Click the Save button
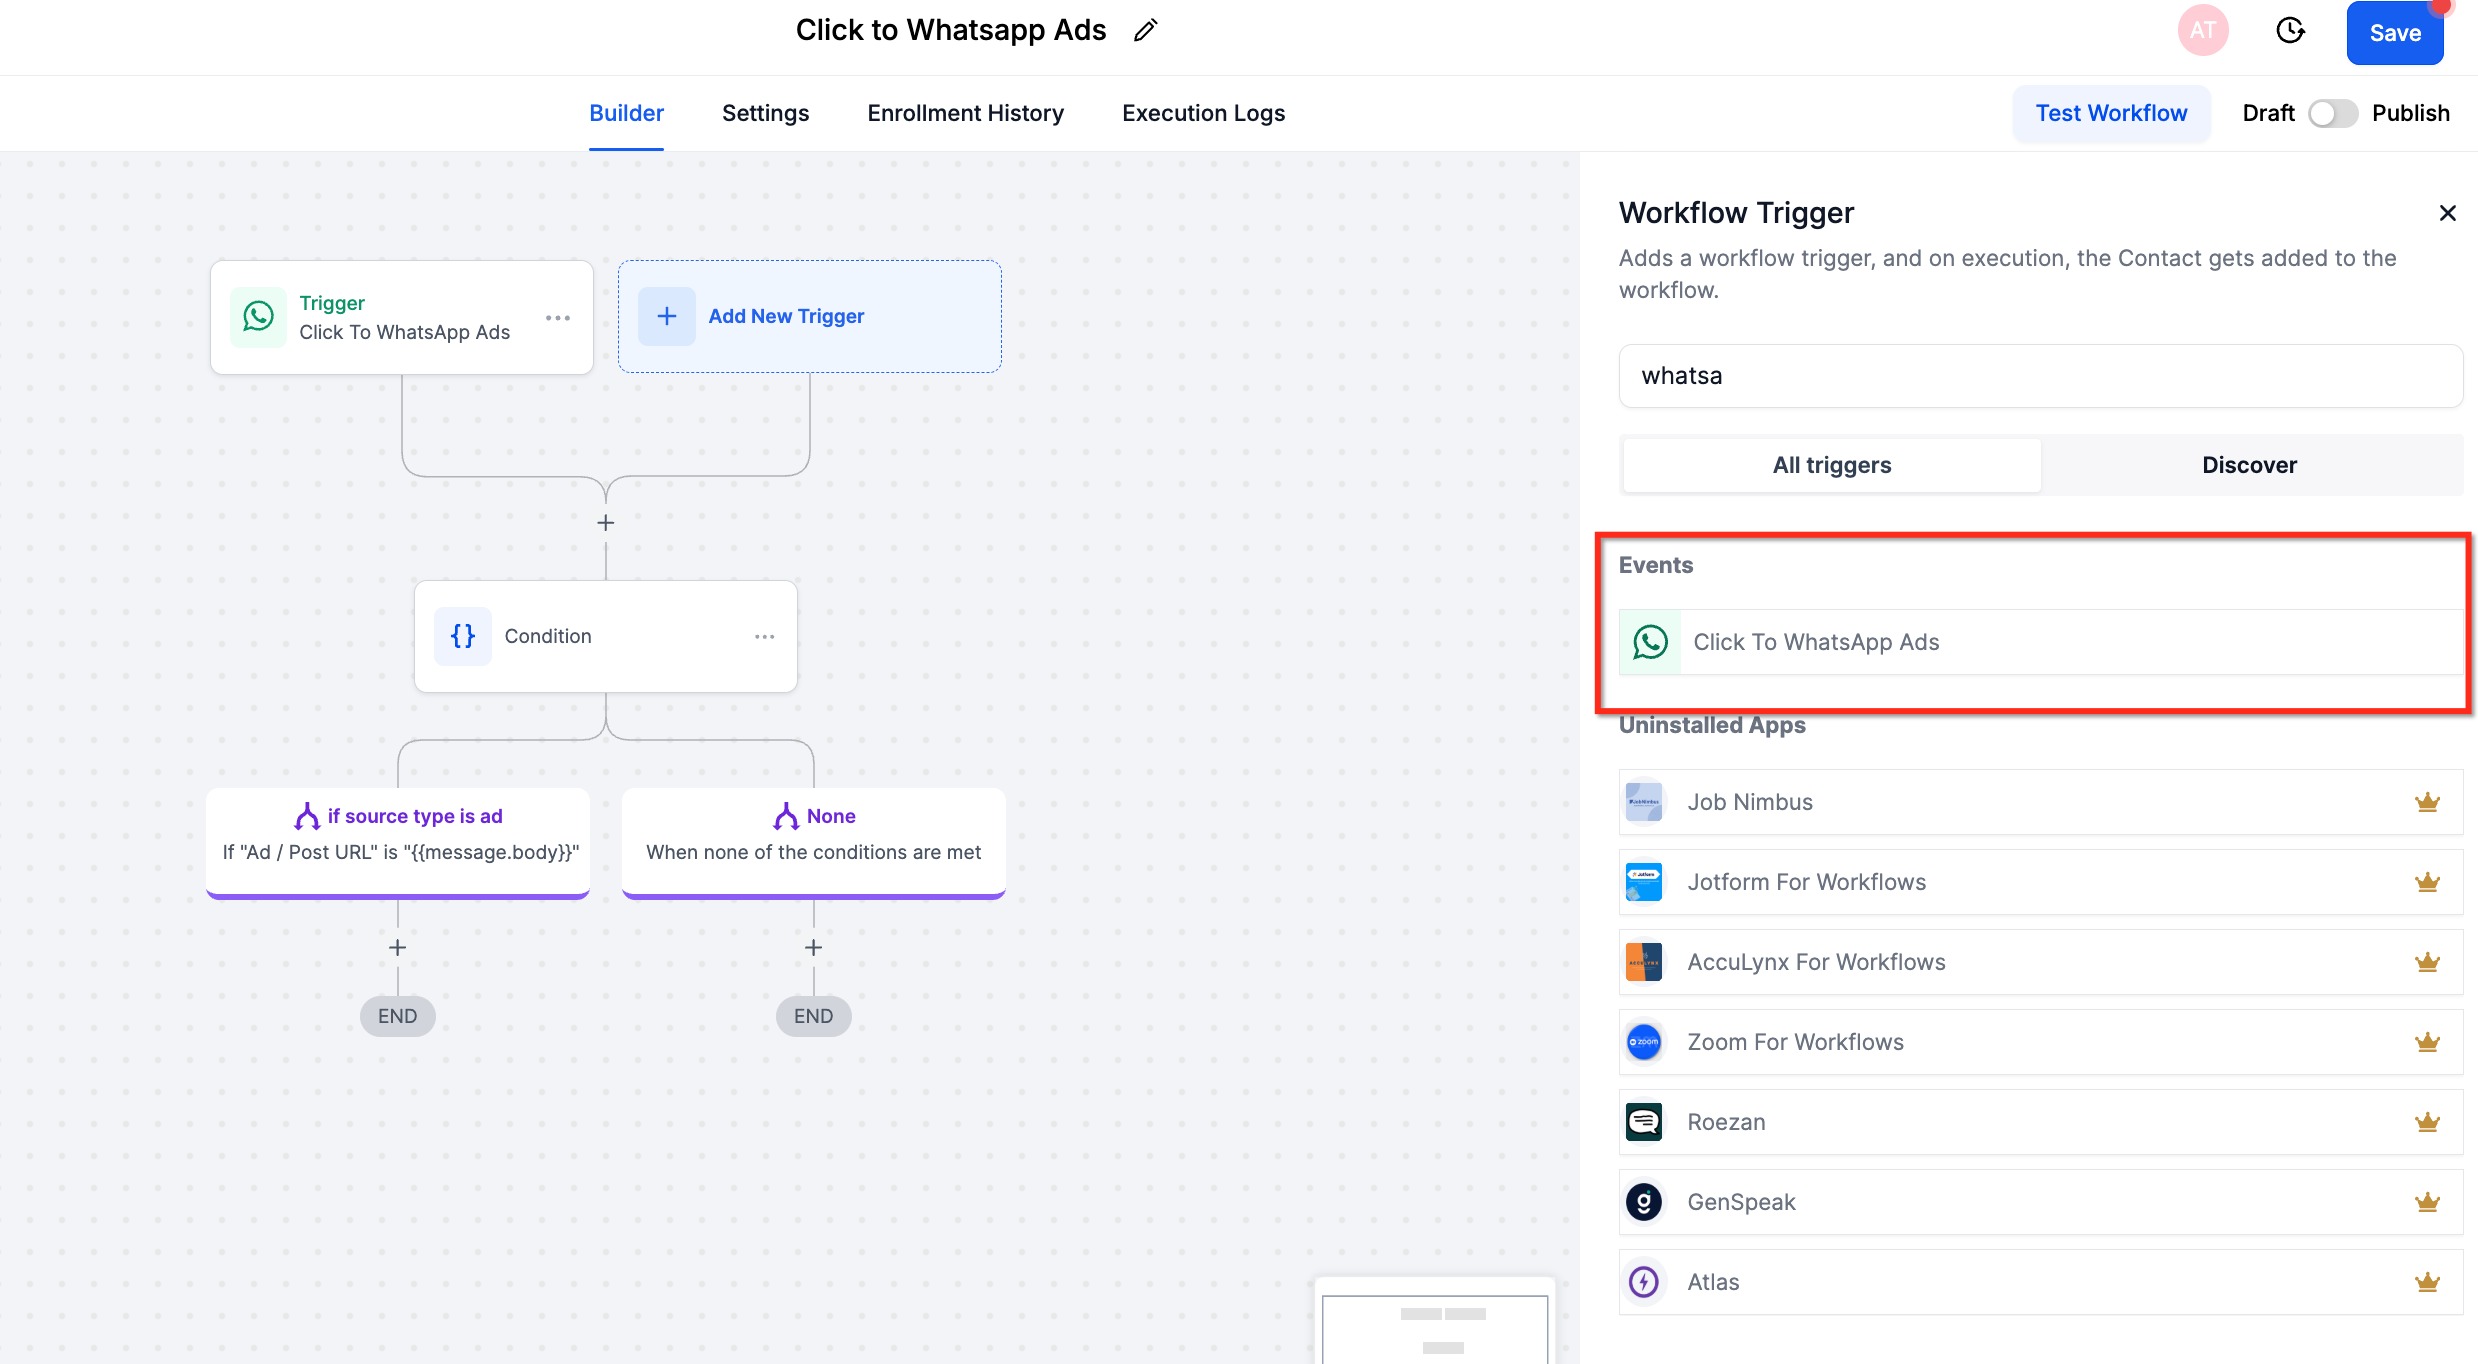Image resolution: width=2478 pixels, height=1364 pixels. [x=2394, y=33]
